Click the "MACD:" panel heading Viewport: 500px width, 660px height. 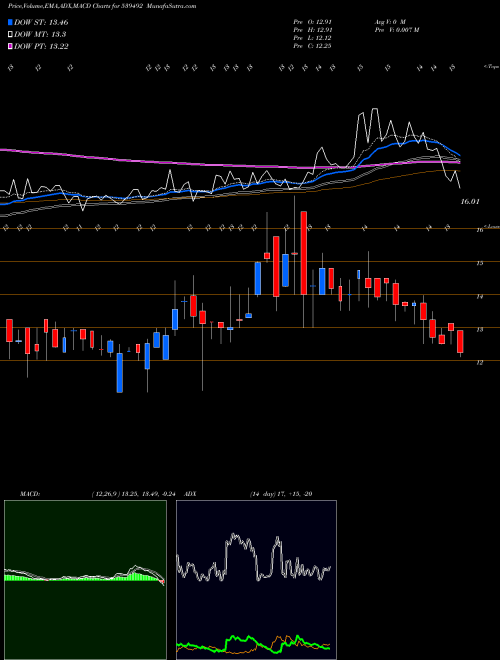(x=30, y=494)
